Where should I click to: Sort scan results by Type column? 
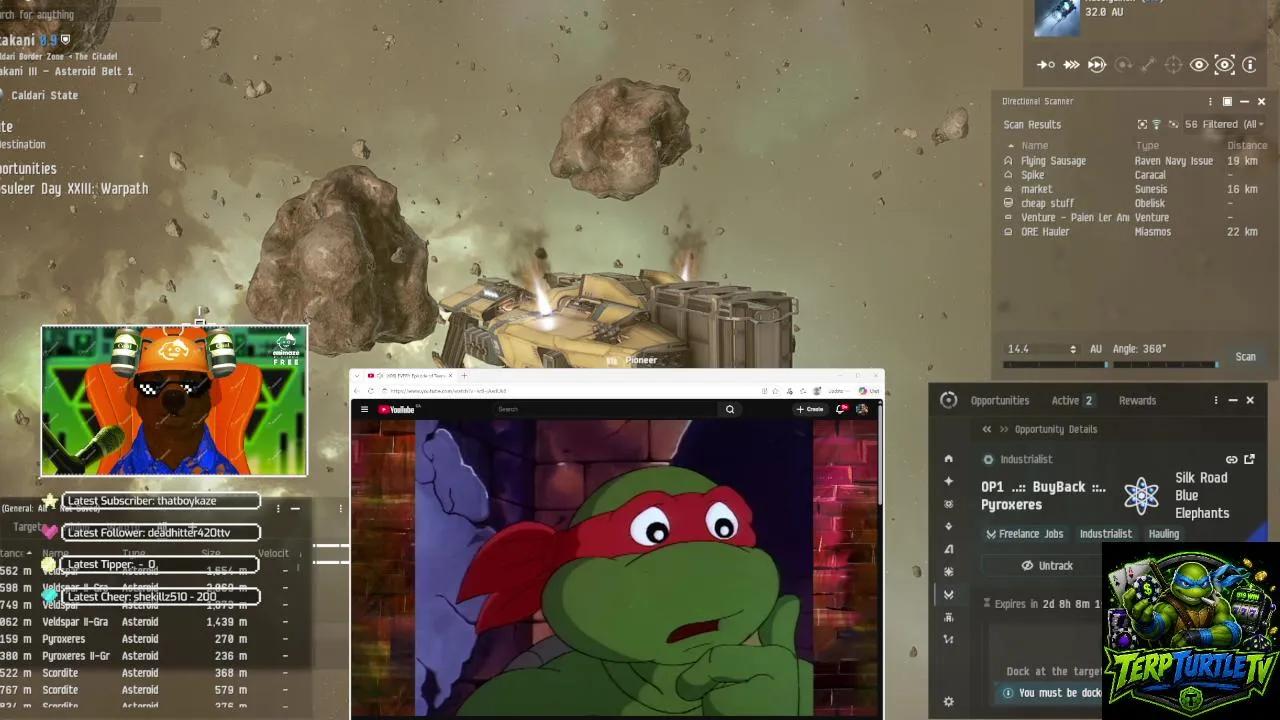click(1147, 145)
